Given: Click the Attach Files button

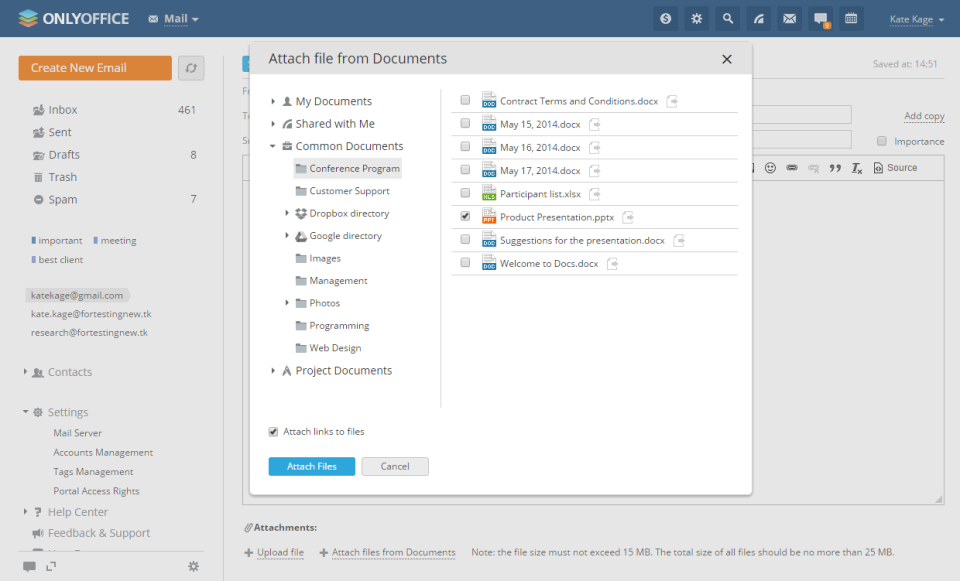Looking at the screenshot, I should point(312,466).
